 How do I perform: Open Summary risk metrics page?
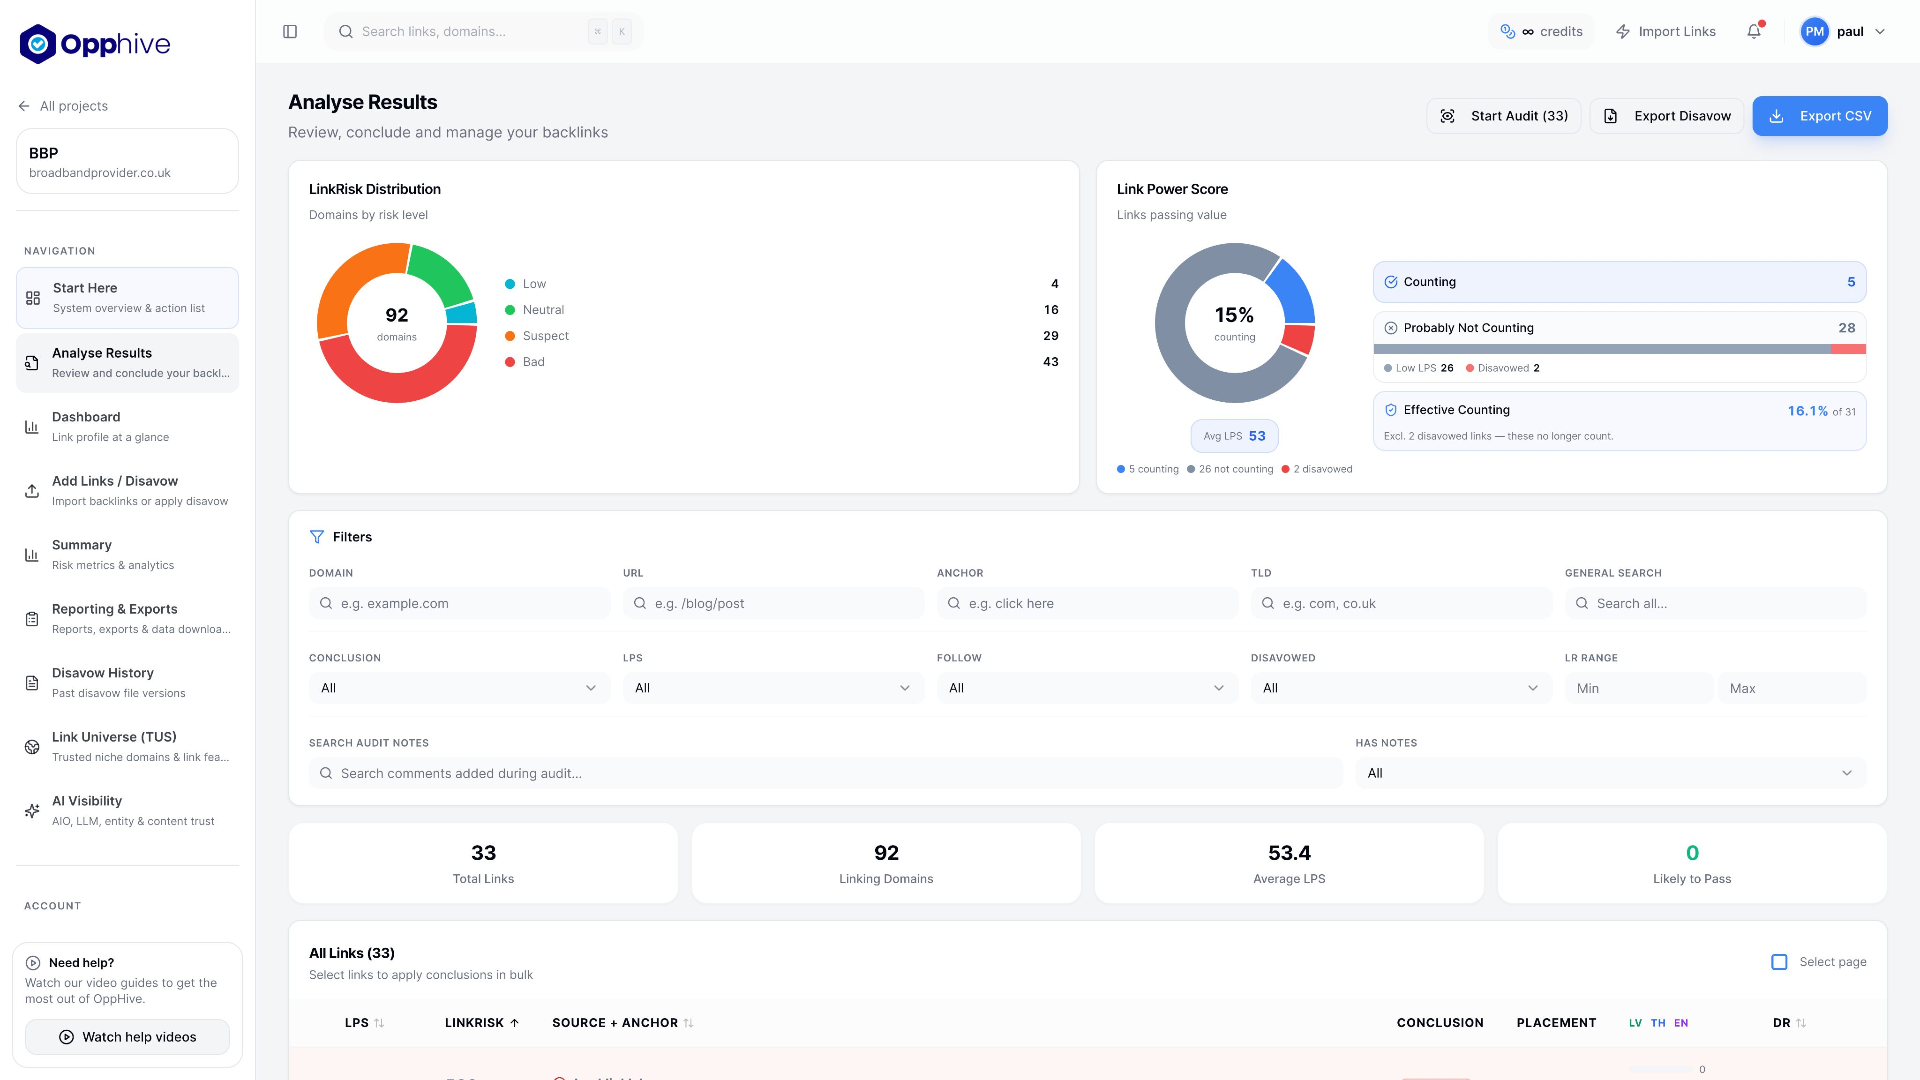click(127, 555)
